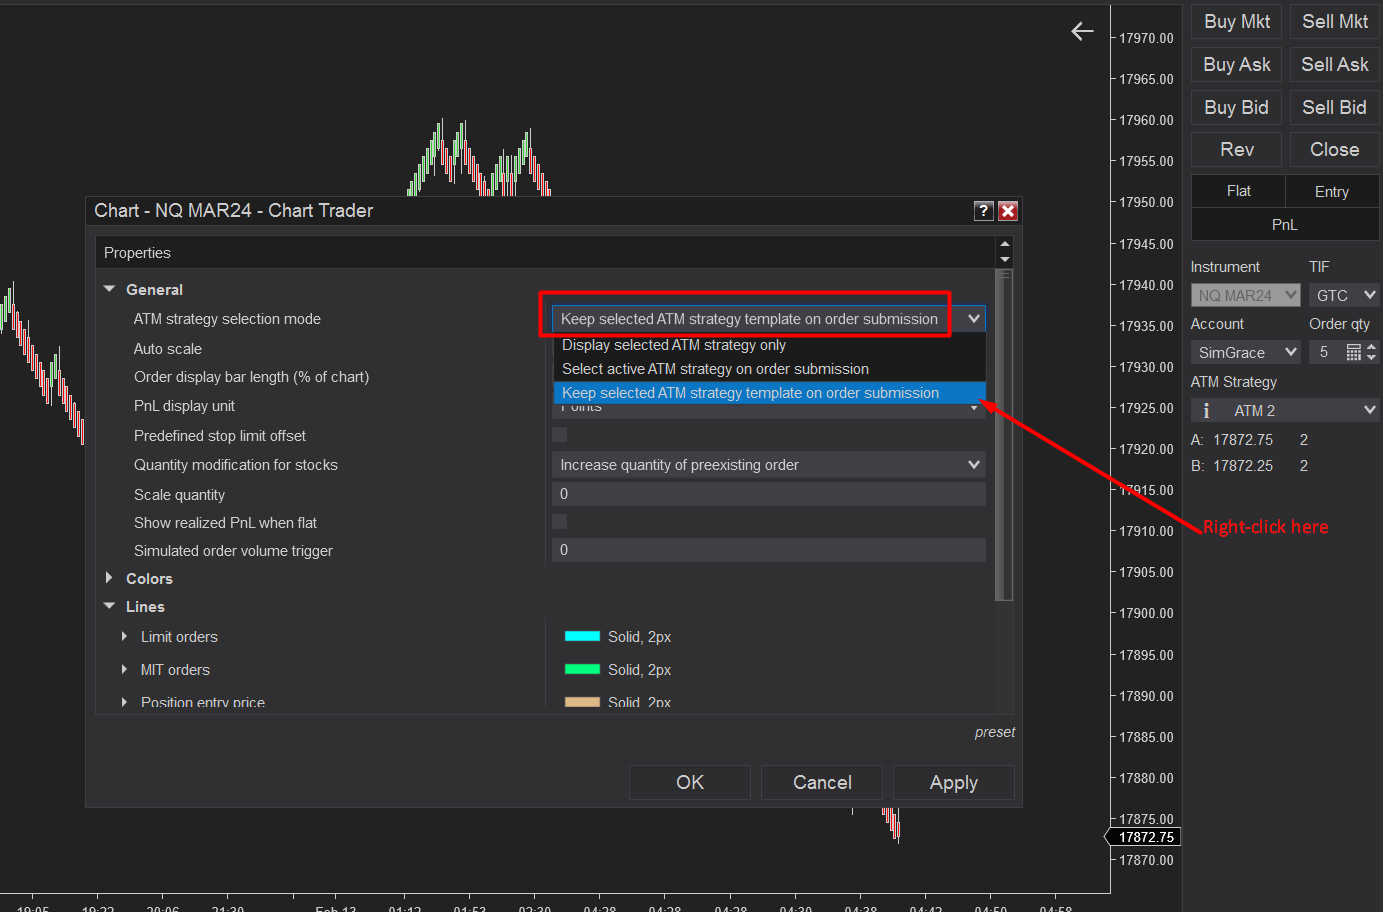Enable Show realized PnL when flat
This screenshot has width=1383, height=912.
click(x=560, y=522)
